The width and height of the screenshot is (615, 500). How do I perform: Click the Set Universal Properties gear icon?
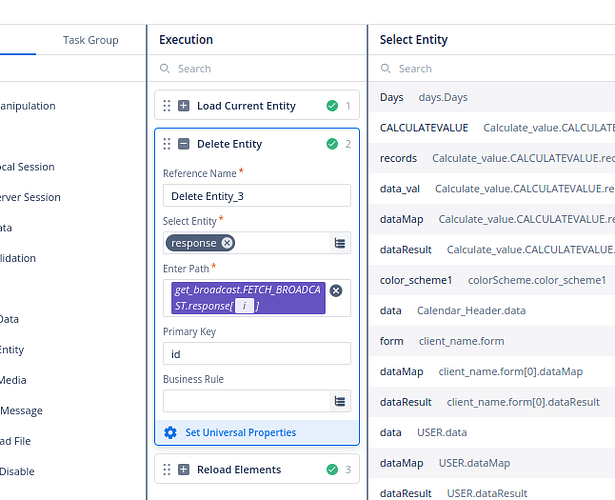170,432
